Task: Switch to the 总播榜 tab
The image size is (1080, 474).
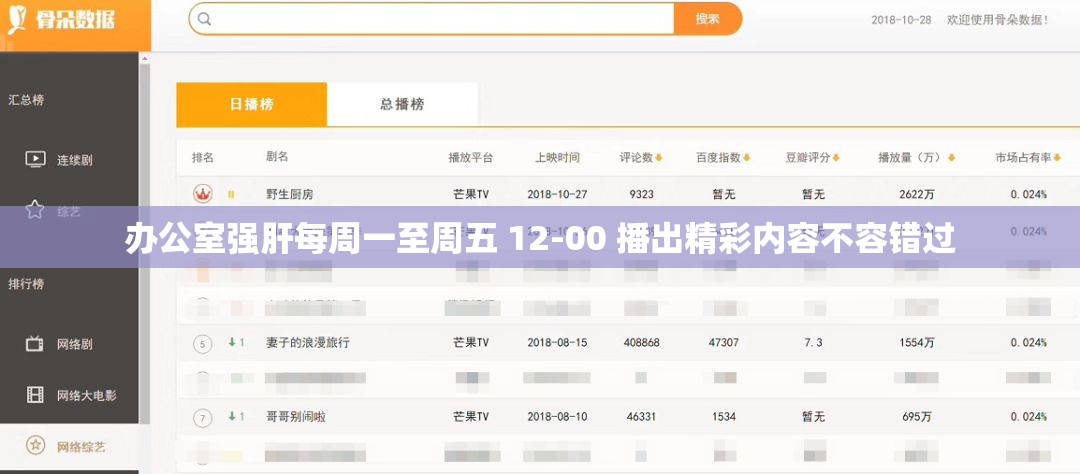Action: pos(402,105)
